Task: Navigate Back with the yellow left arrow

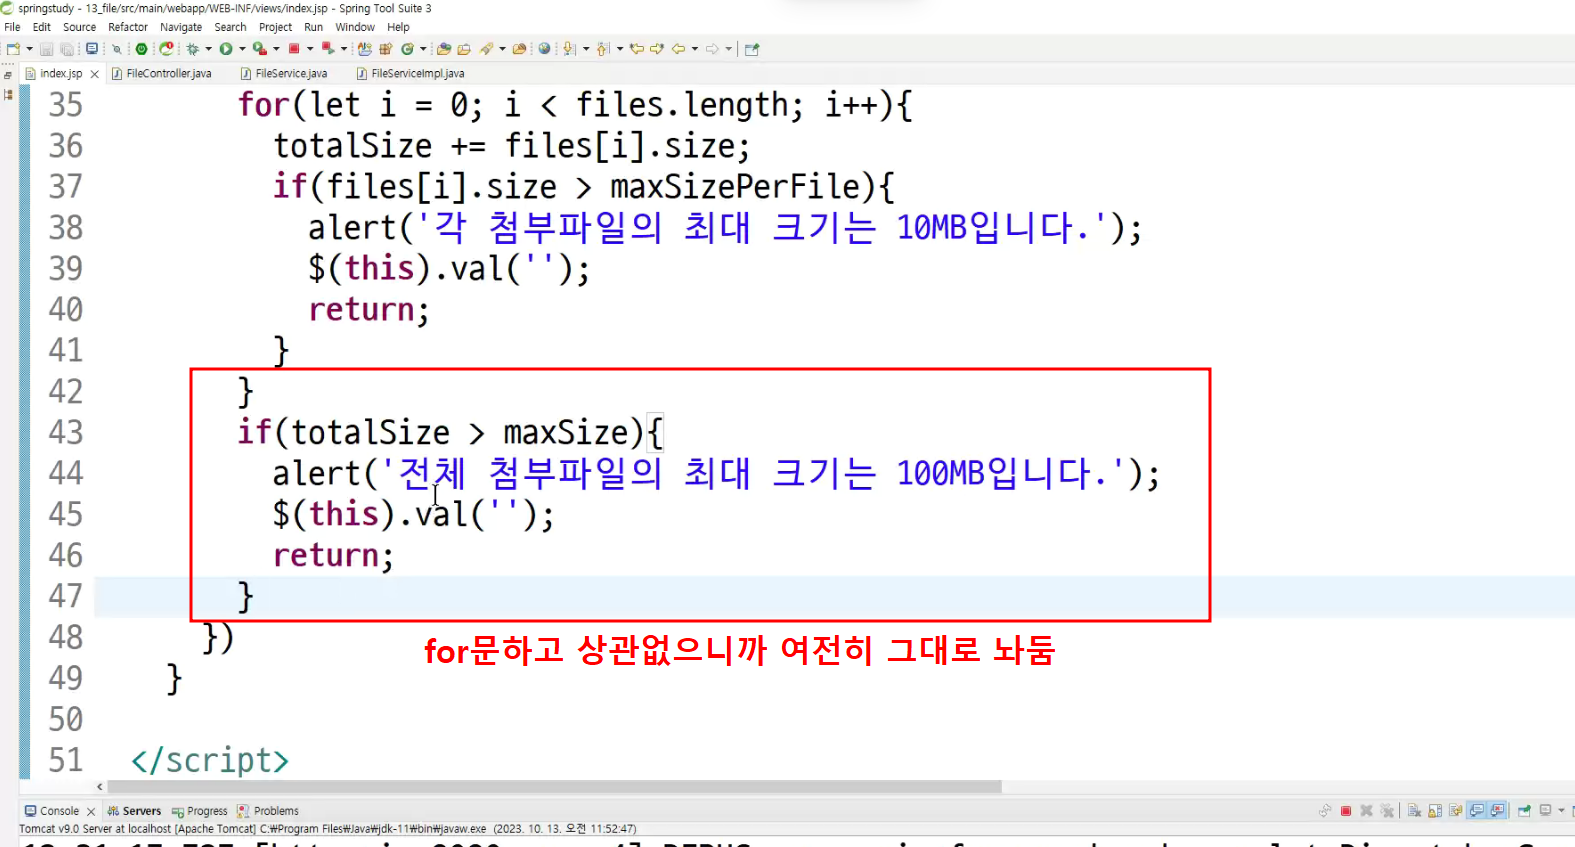Action: click(678, 49)
